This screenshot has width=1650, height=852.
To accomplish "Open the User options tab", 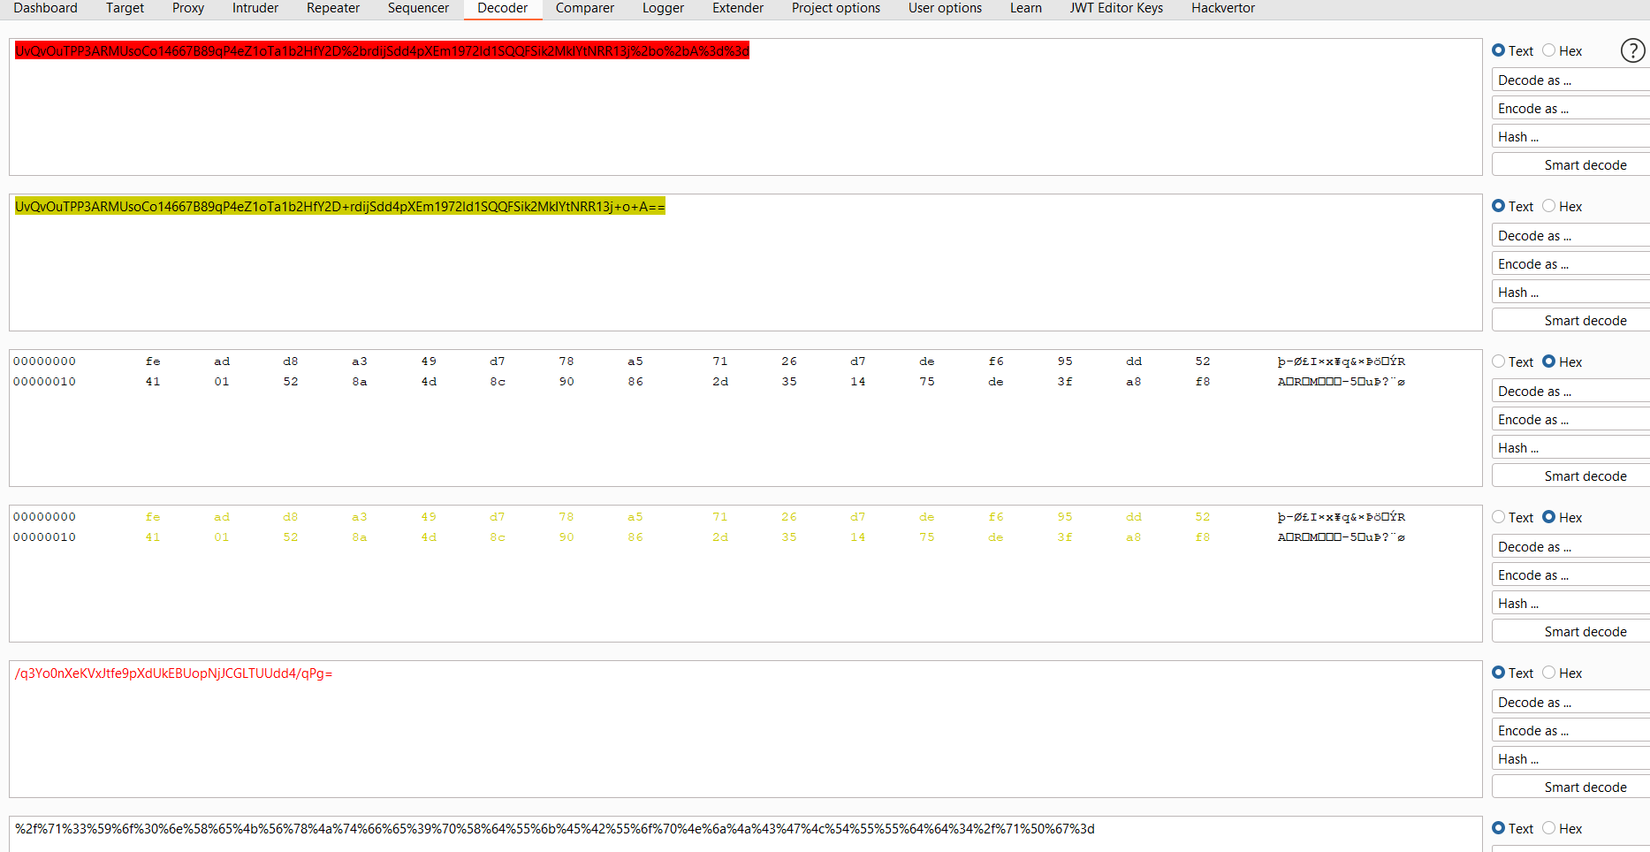I will pyautogui.click(x=945, y=8).
